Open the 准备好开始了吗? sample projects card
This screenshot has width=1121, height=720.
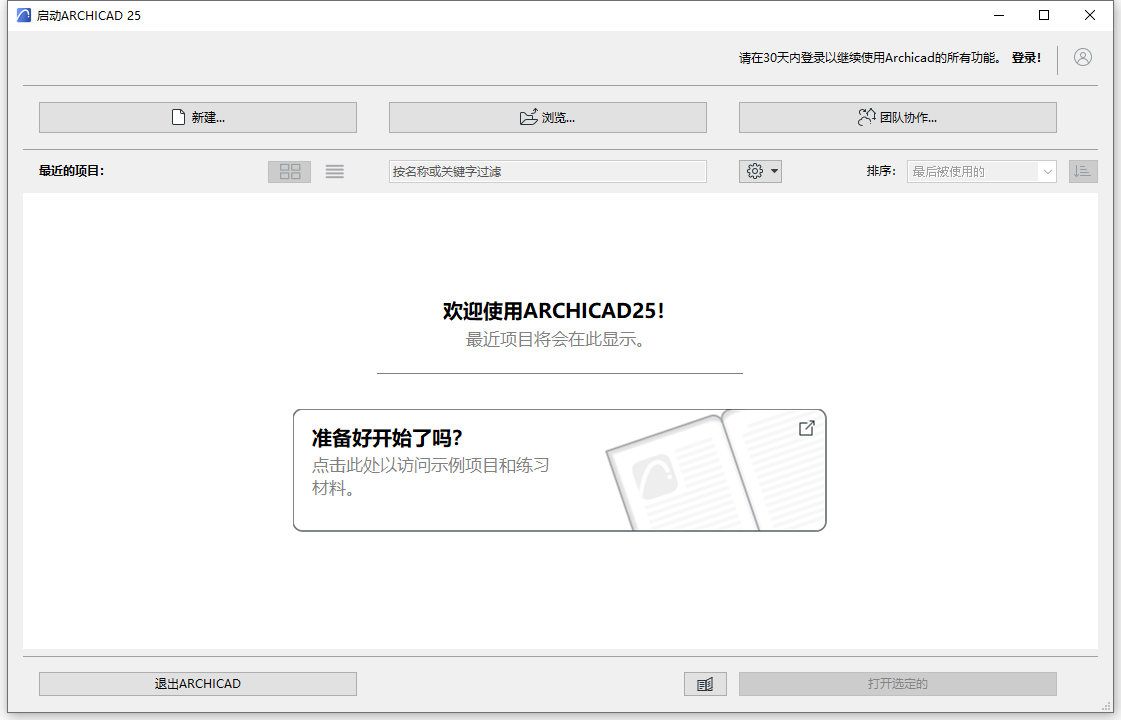pyautogui.click(x=560, y=470)
